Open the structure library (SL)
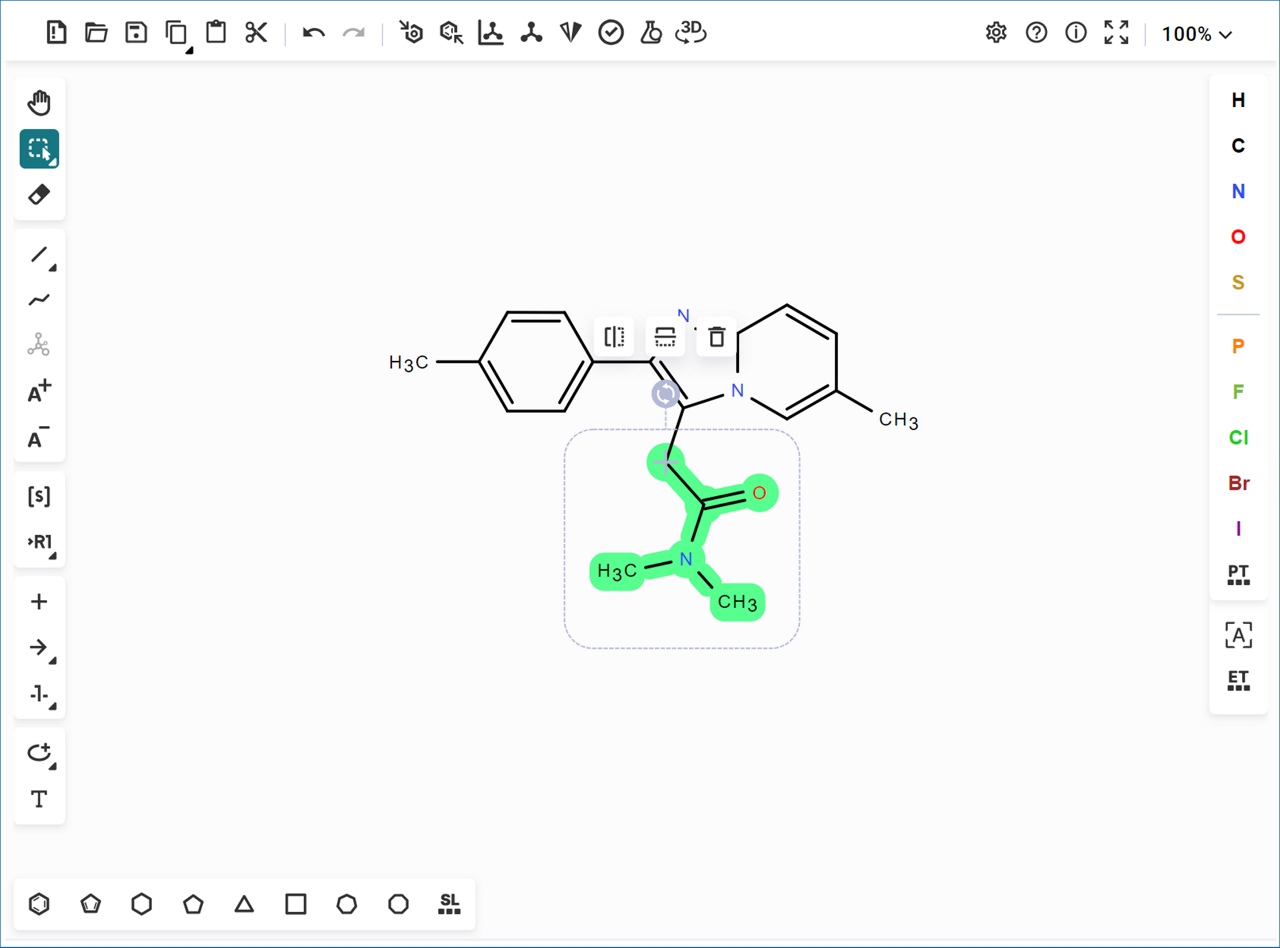Viewport: 1280px width, 948px height. click(x=449, y=904)
